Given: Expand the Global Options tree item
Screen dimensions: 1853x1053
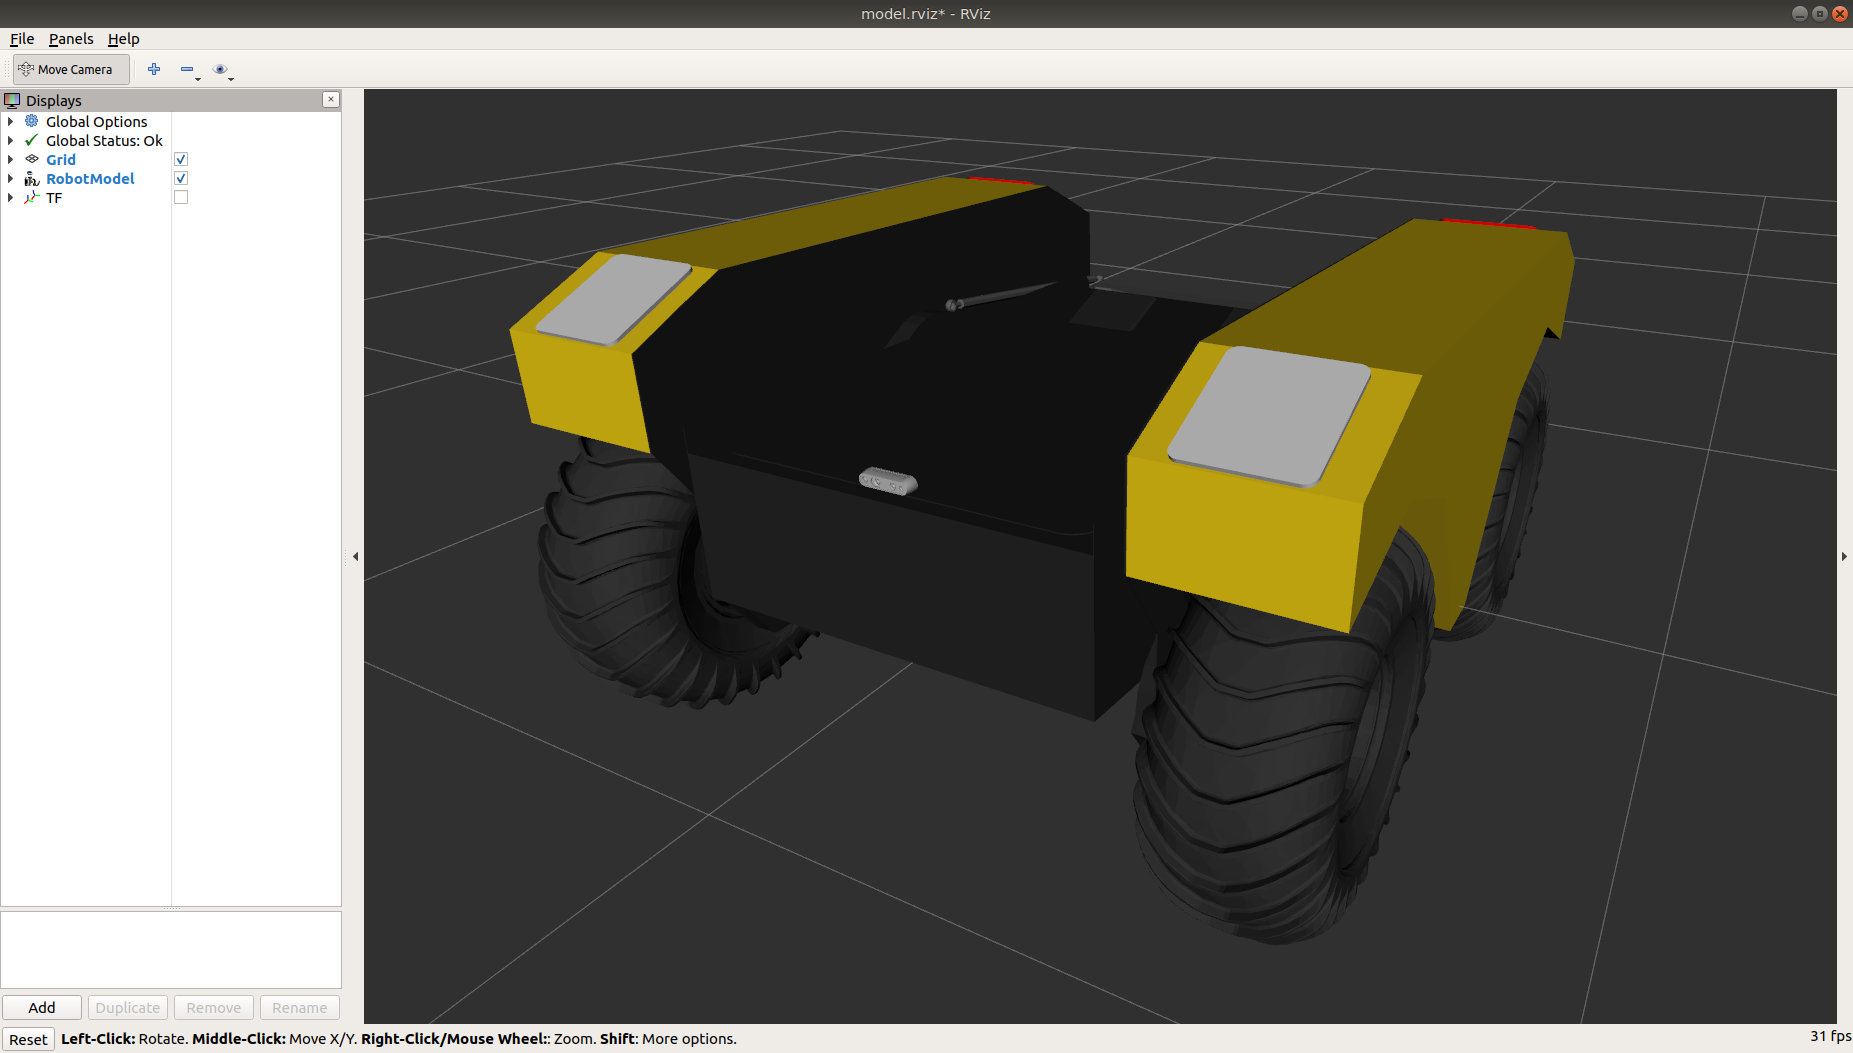Looking at the screenshot, I should click(x=11, y=121).
